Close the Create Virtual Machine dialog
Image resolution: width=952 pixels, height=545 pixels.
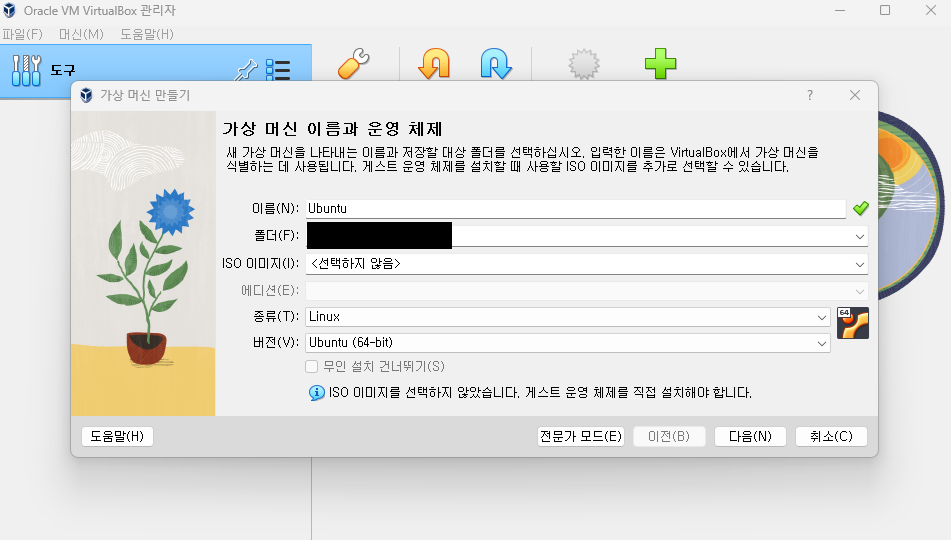pos(855,95)
